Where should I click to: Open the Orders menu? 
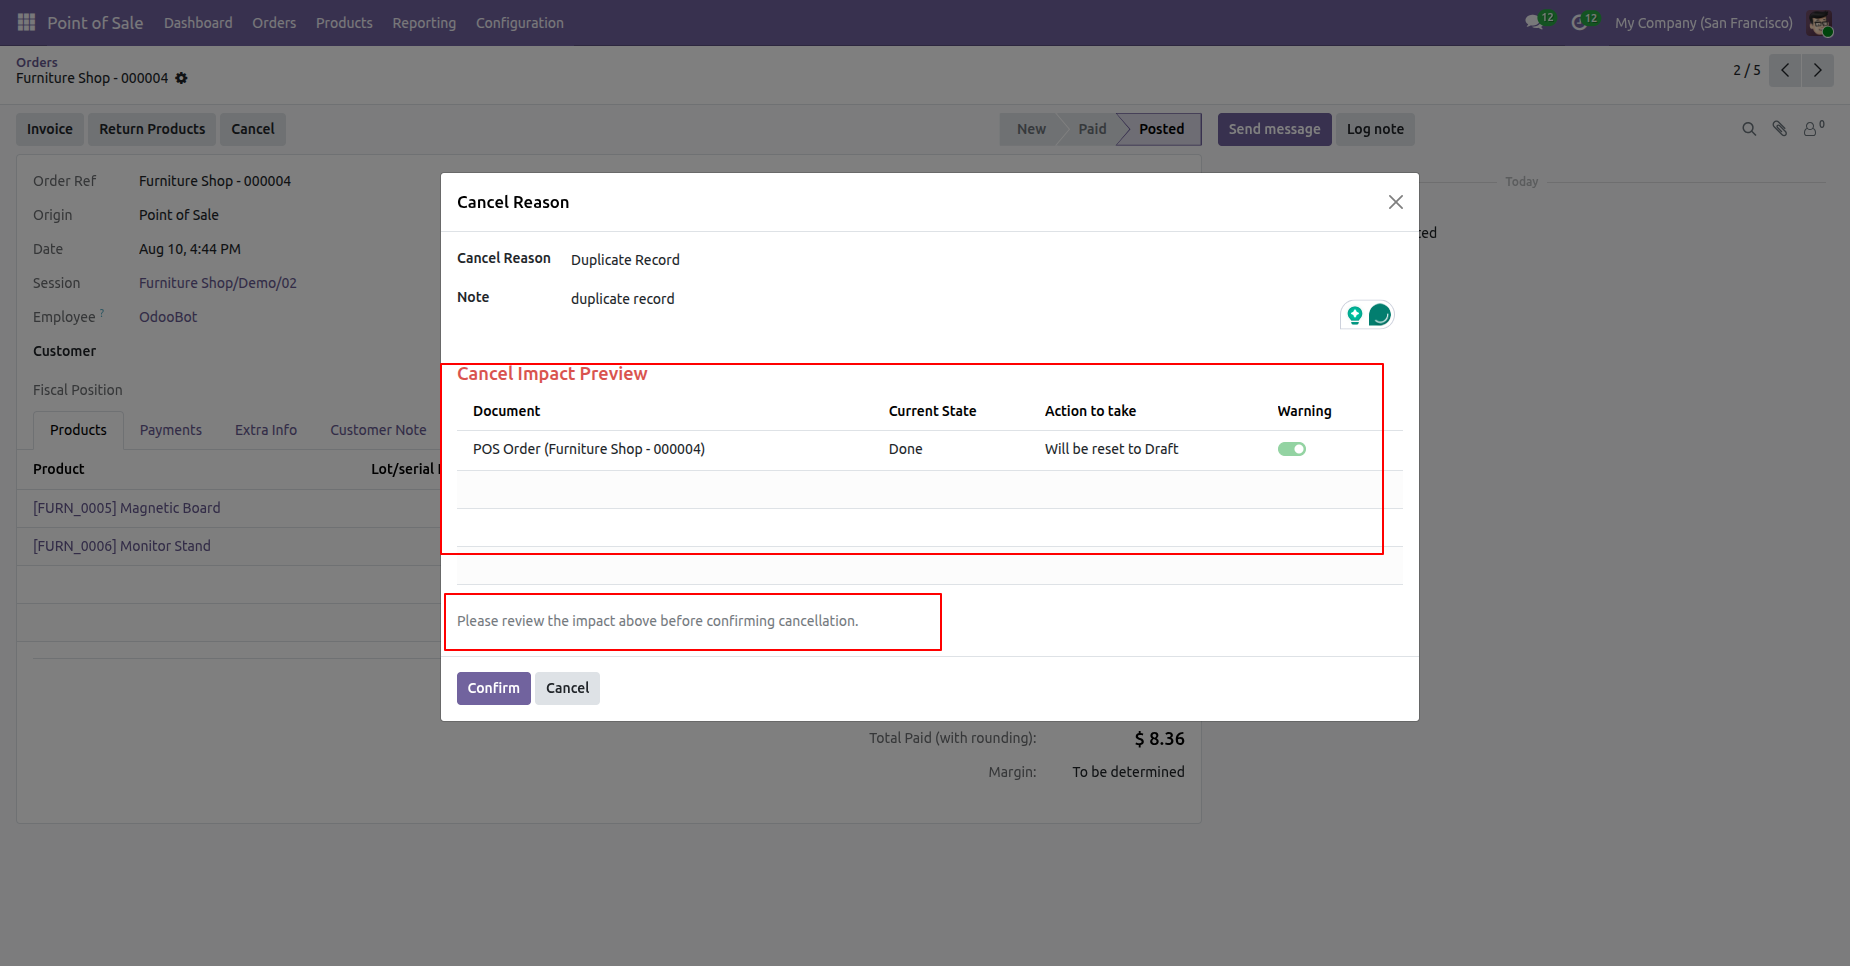pyautogui.click(x=274, y=22)
